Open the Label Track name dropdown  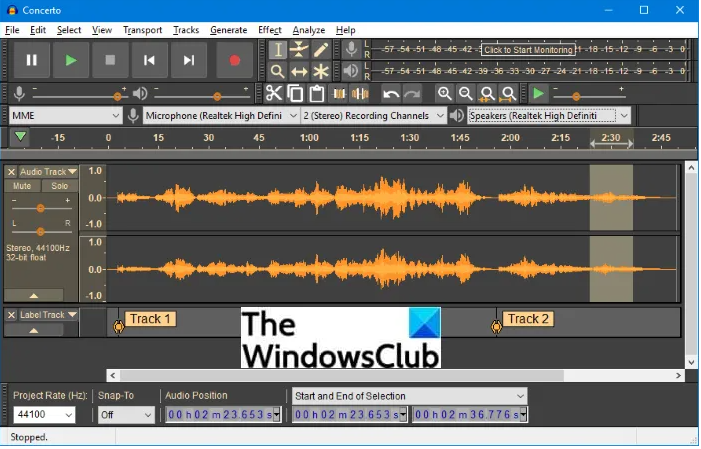click(48, 315)
